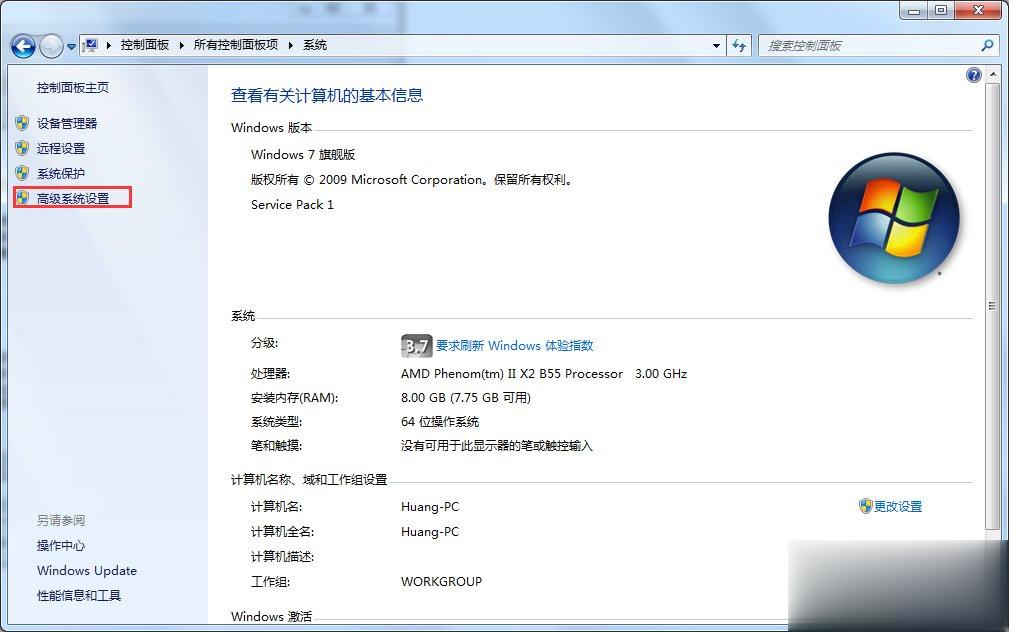Click the computer icon in address bar
This screenshot has width=1009, height=632.
click(91, 45)
